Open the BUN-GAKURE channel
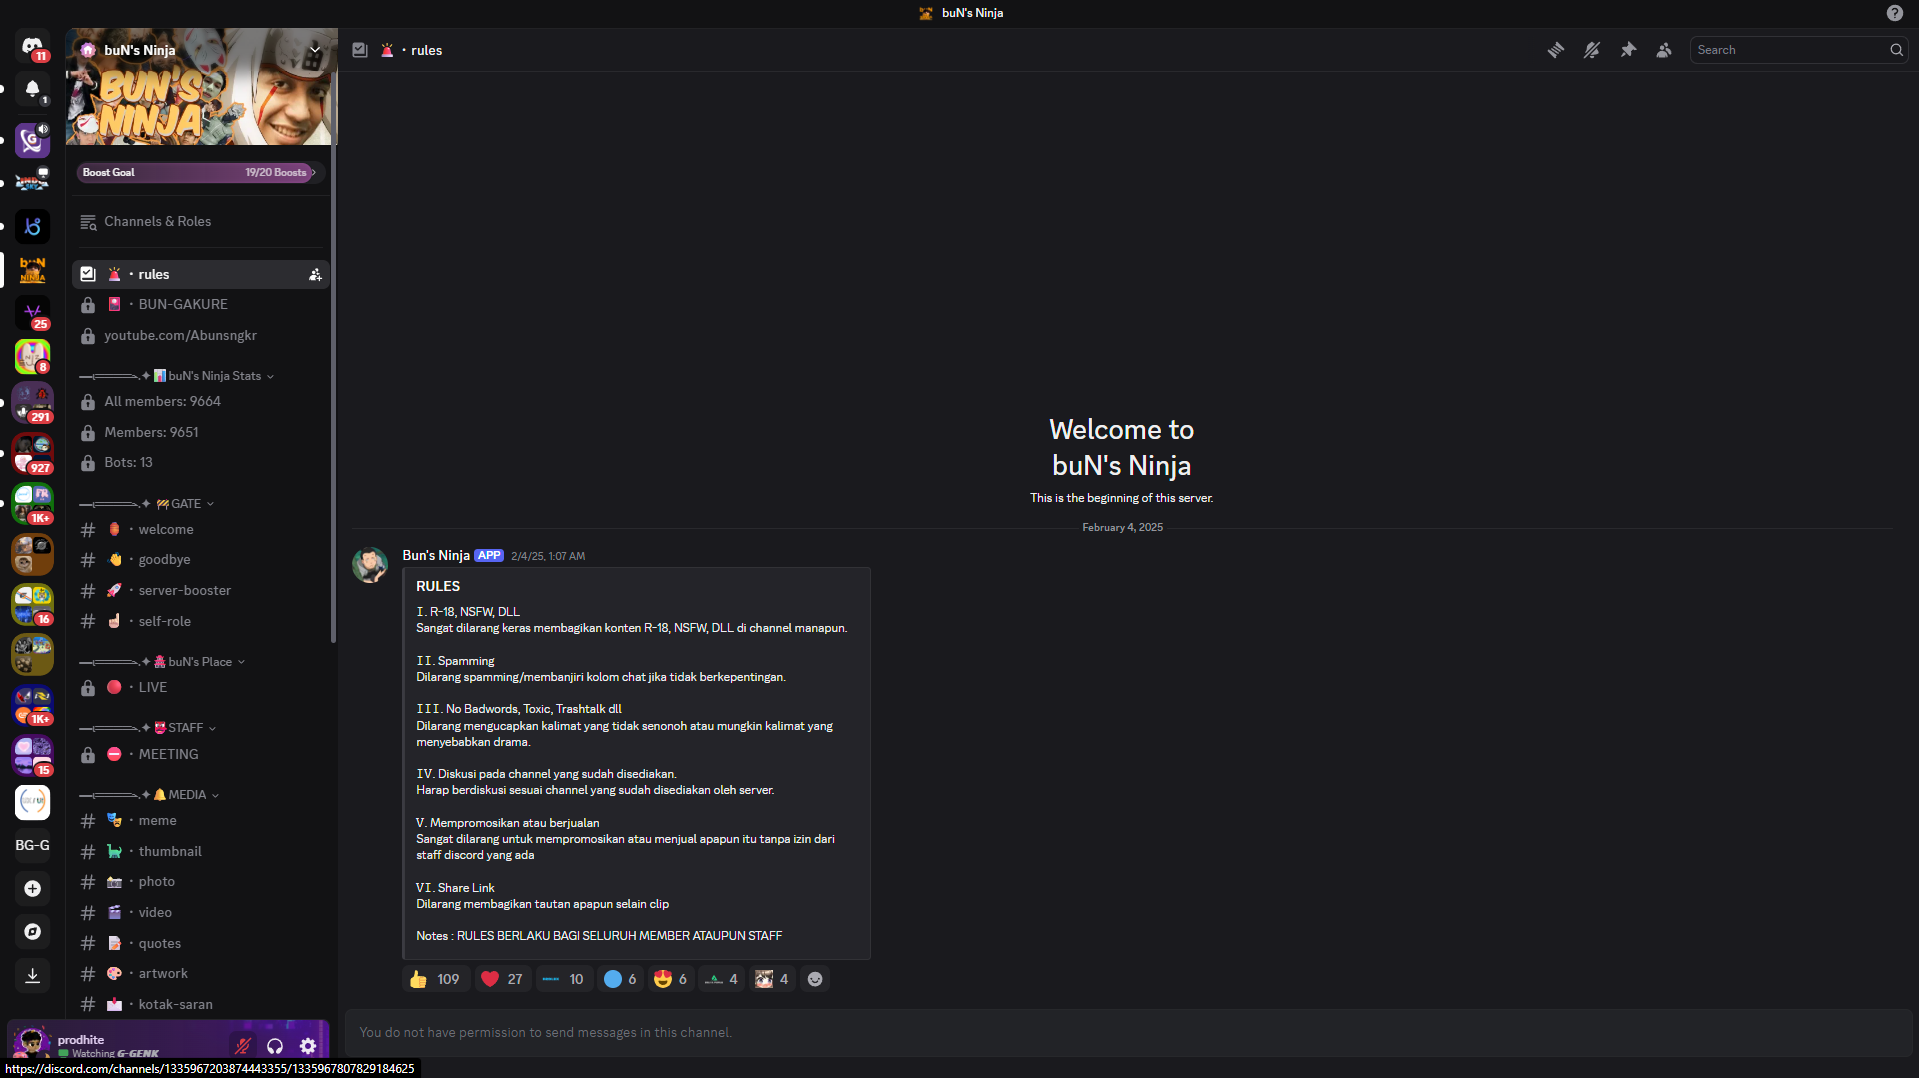The height and width of the screenshot is (1078, 1919). point(200,304)
